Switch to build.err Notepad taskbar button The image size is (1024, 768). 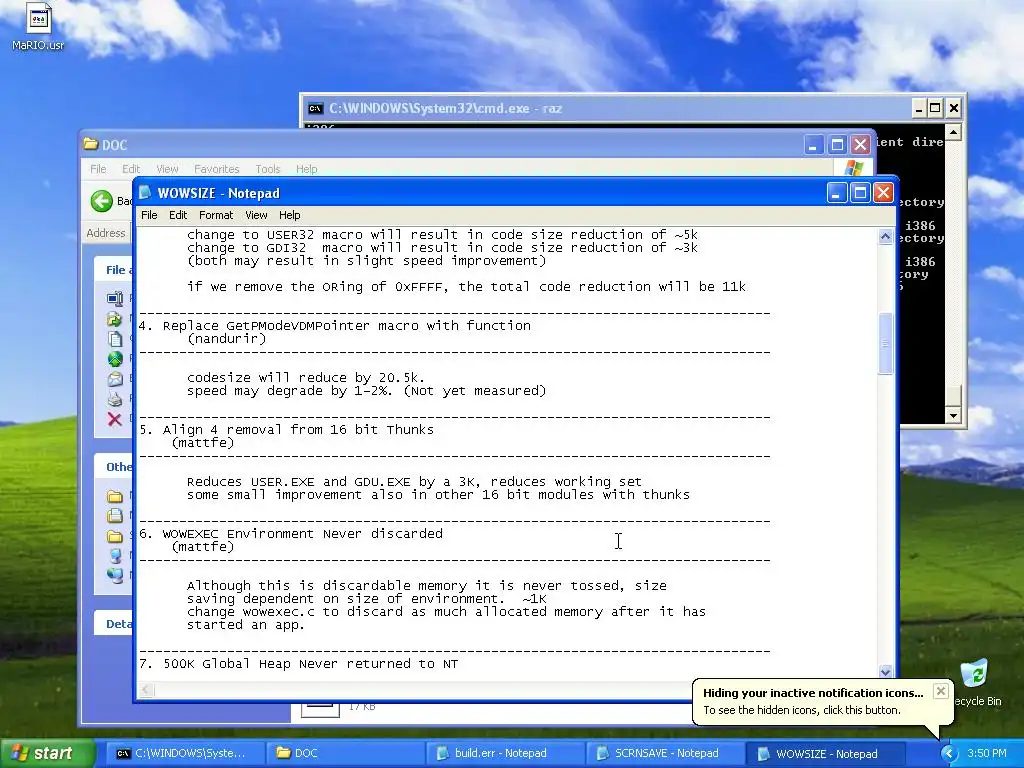[x=505, y=753]
